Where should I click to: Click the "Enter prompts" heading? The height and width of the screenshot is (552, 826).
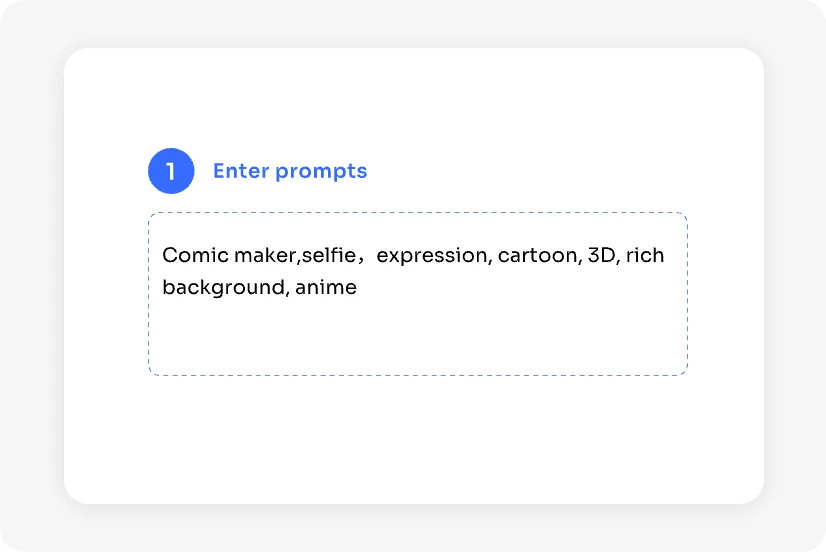290,171
